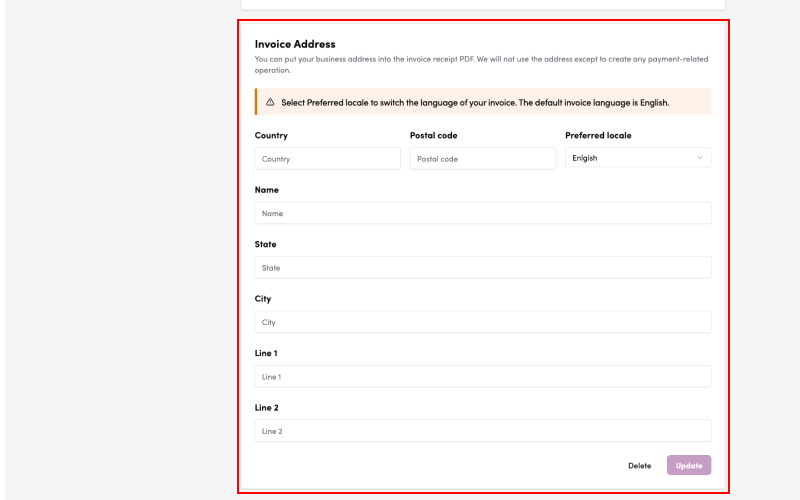Image resolution: width=800 pixels, height=500 pixels.
Task: Click the 'You can put your business address' description
Action: click(481, 64)
